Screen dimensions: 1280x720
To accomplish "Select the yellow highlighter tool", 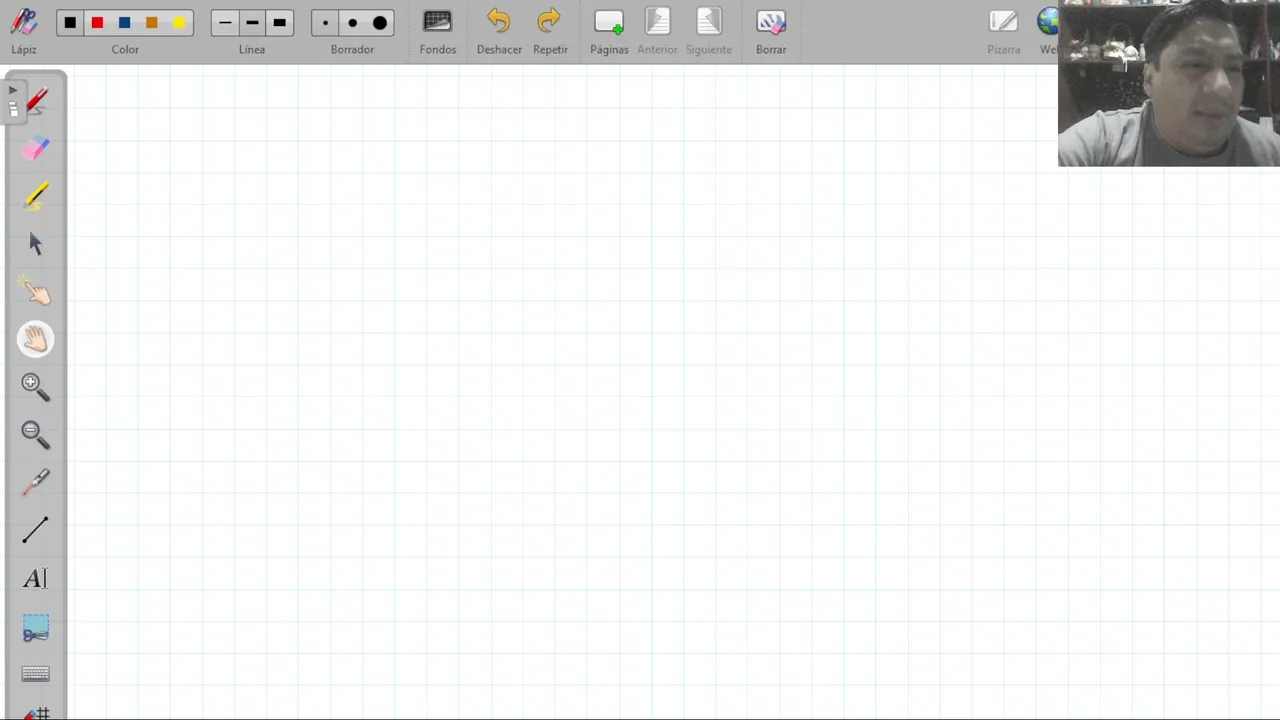I will click(x=36, y=196).
